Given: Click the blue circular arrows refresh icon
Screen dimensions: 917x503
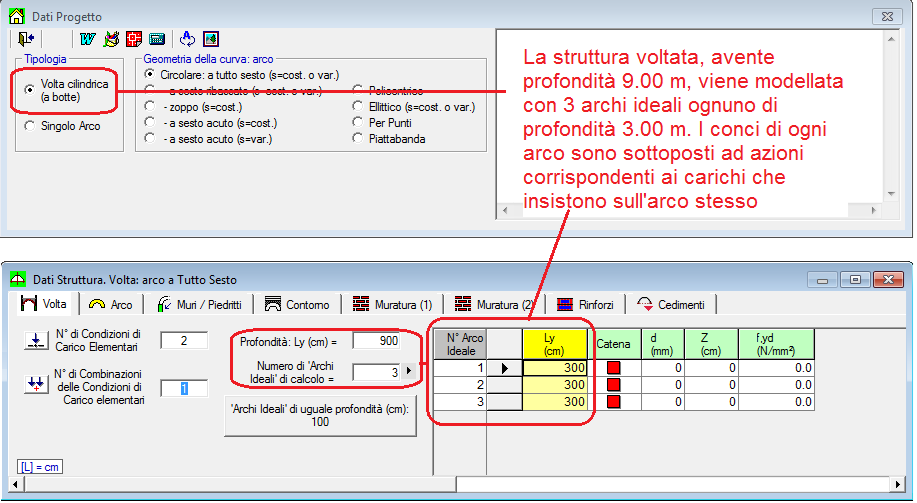Looking at the screenshot, I should (x=187, y=39).
